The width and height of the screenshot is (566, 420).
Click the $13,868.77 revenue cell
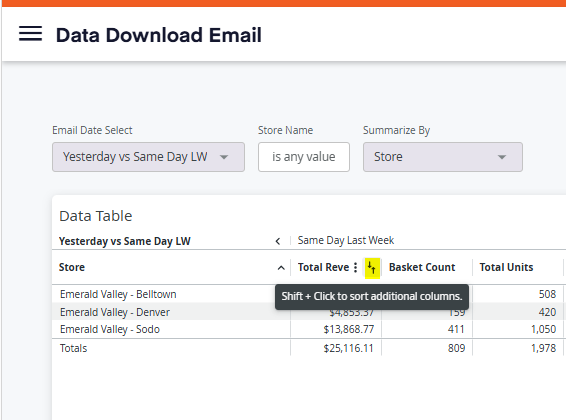point(349,329)
